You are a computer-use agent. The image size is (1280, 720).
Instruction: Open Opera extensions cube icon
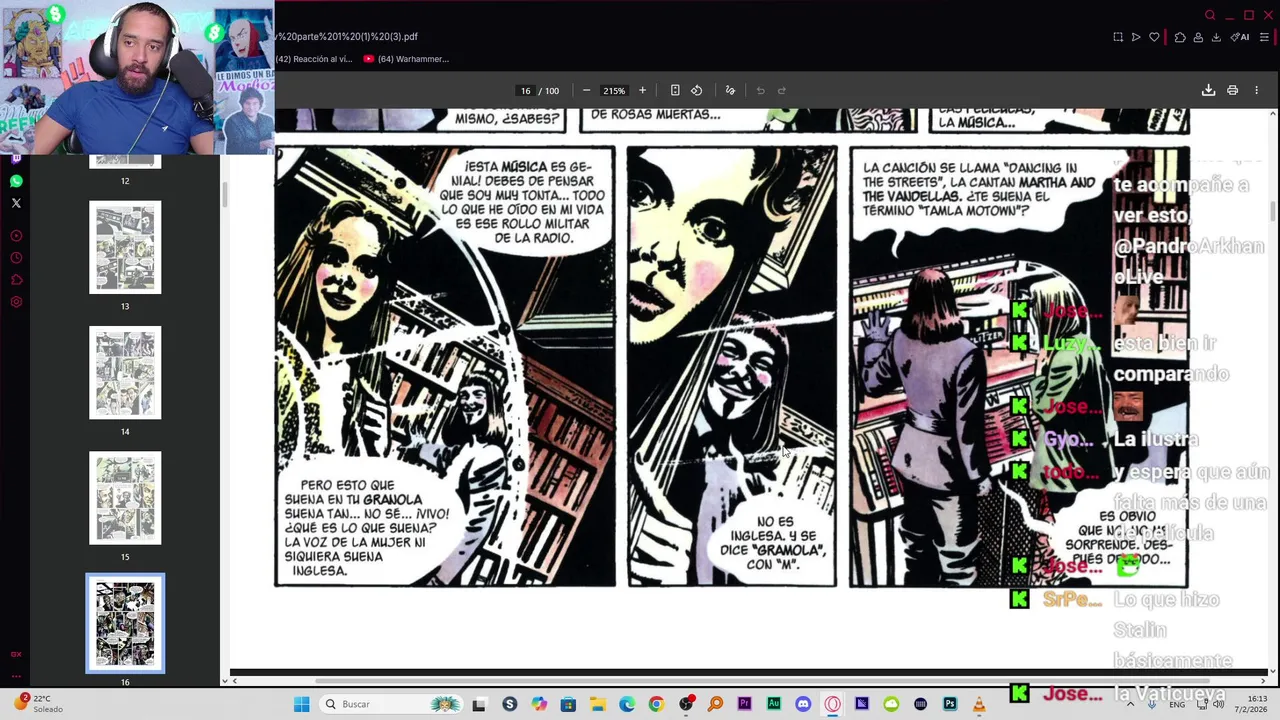pos(1180,37)
